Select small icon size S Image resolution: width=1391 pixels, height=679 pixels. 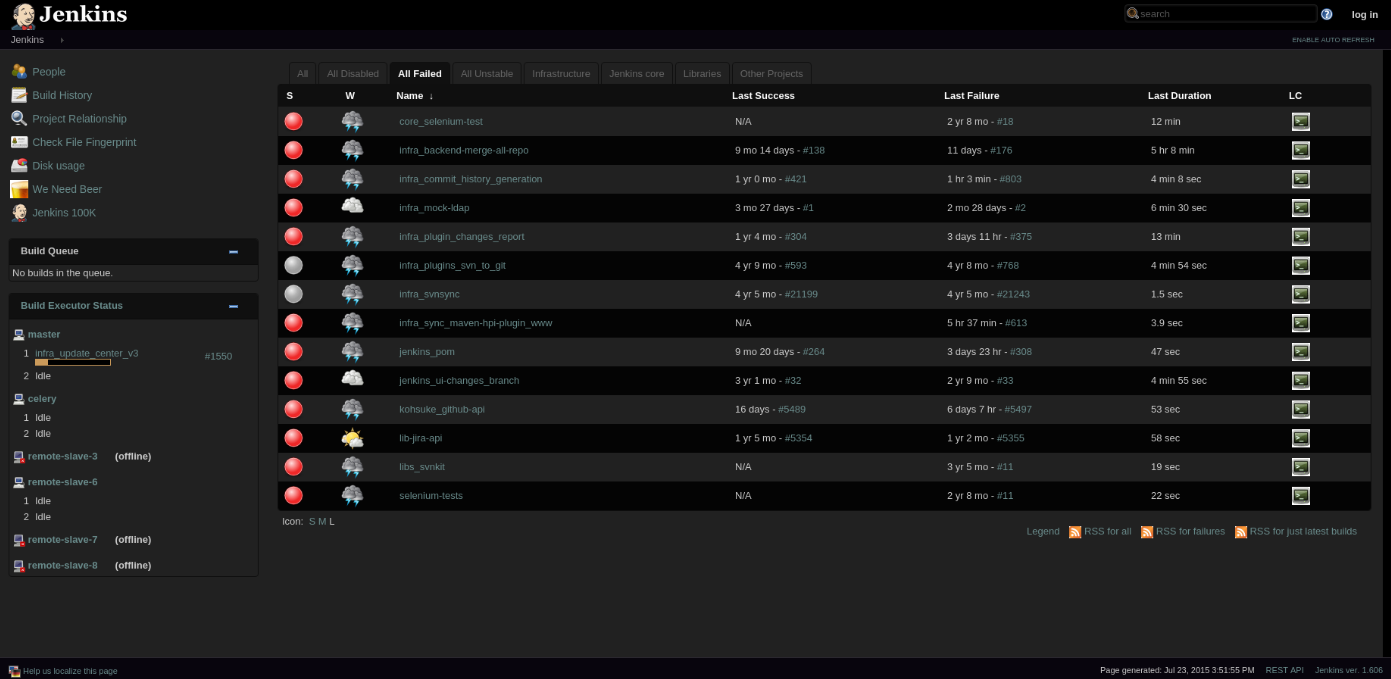312,522
